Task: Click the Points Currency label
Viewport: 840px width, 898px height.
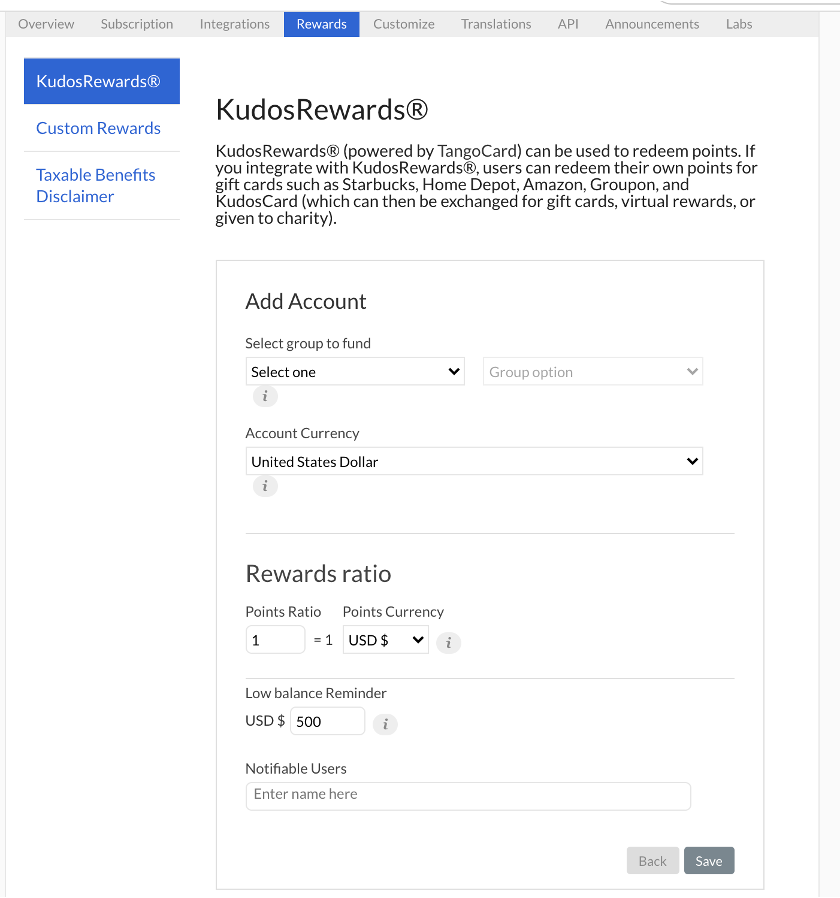Action: (x=393, y=612)
